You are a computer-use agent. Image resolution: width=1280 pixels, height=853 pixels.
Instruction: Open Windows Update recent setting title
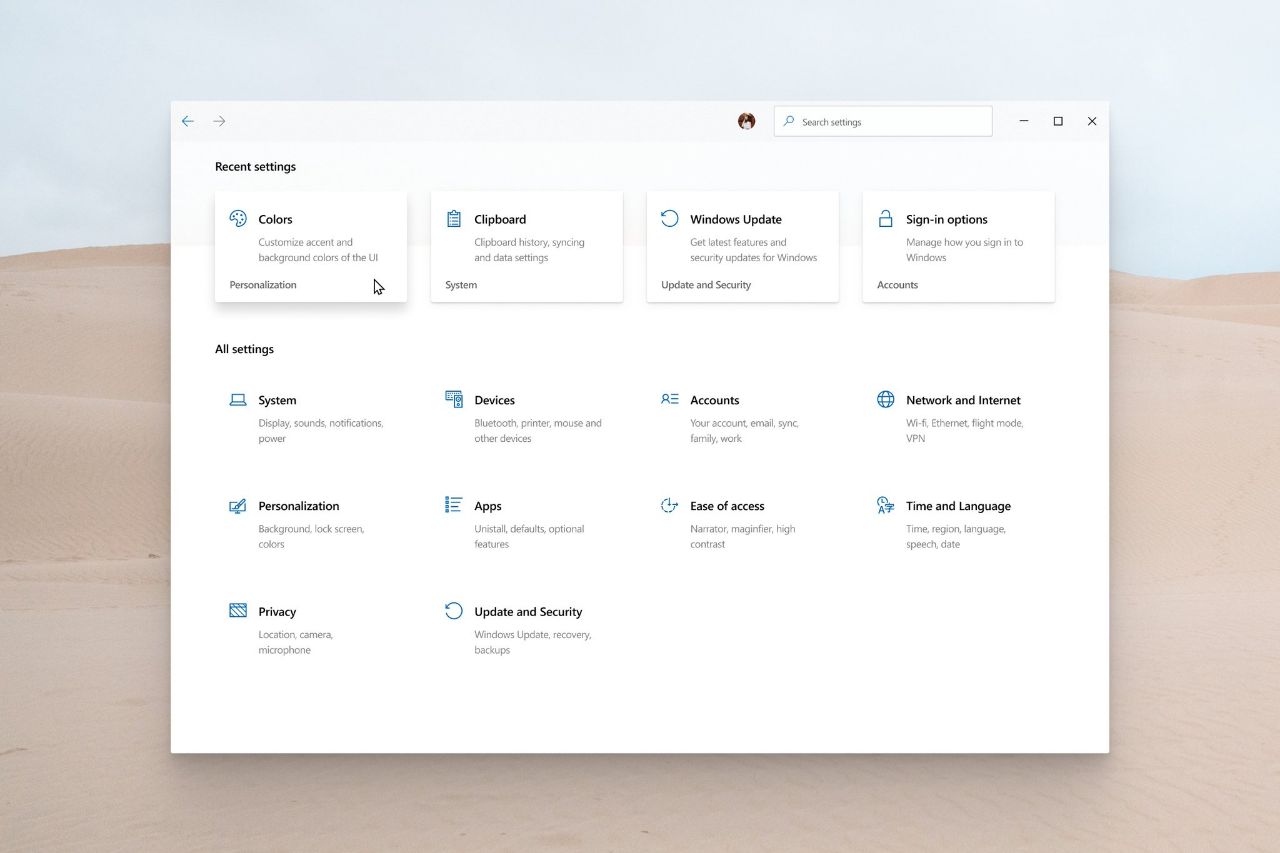(x=736, y=219)
